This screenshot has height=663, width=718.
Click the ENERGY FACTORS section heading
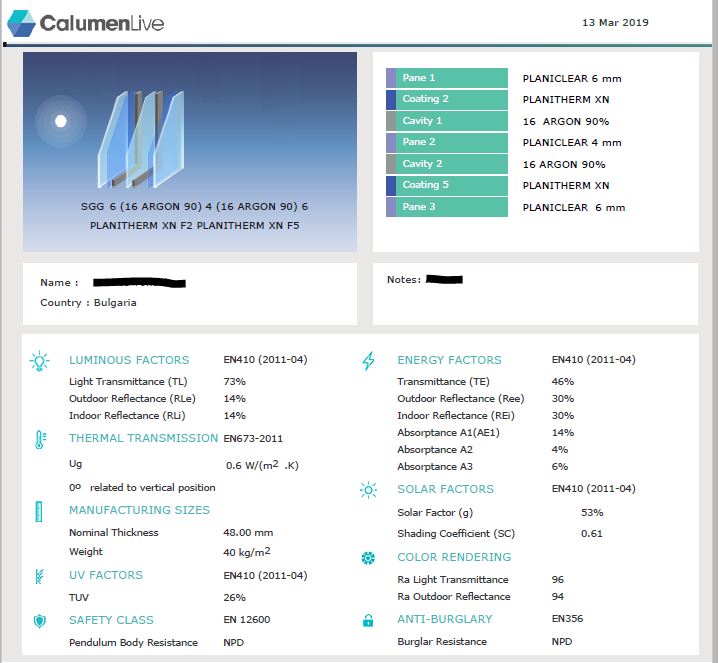[x=449, y=360]
